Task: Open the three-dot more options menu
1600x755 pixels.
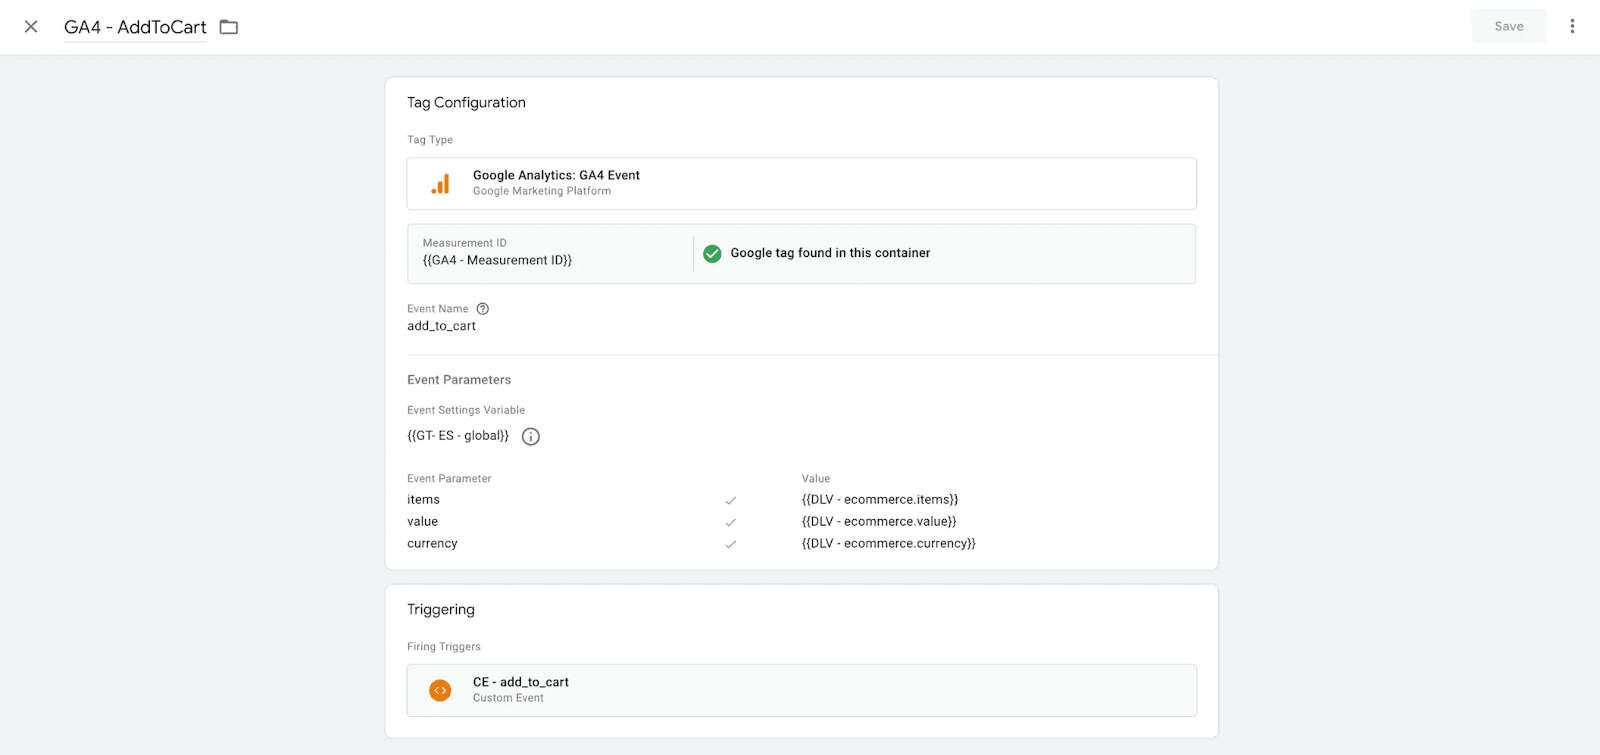Action: (1572, 26)
